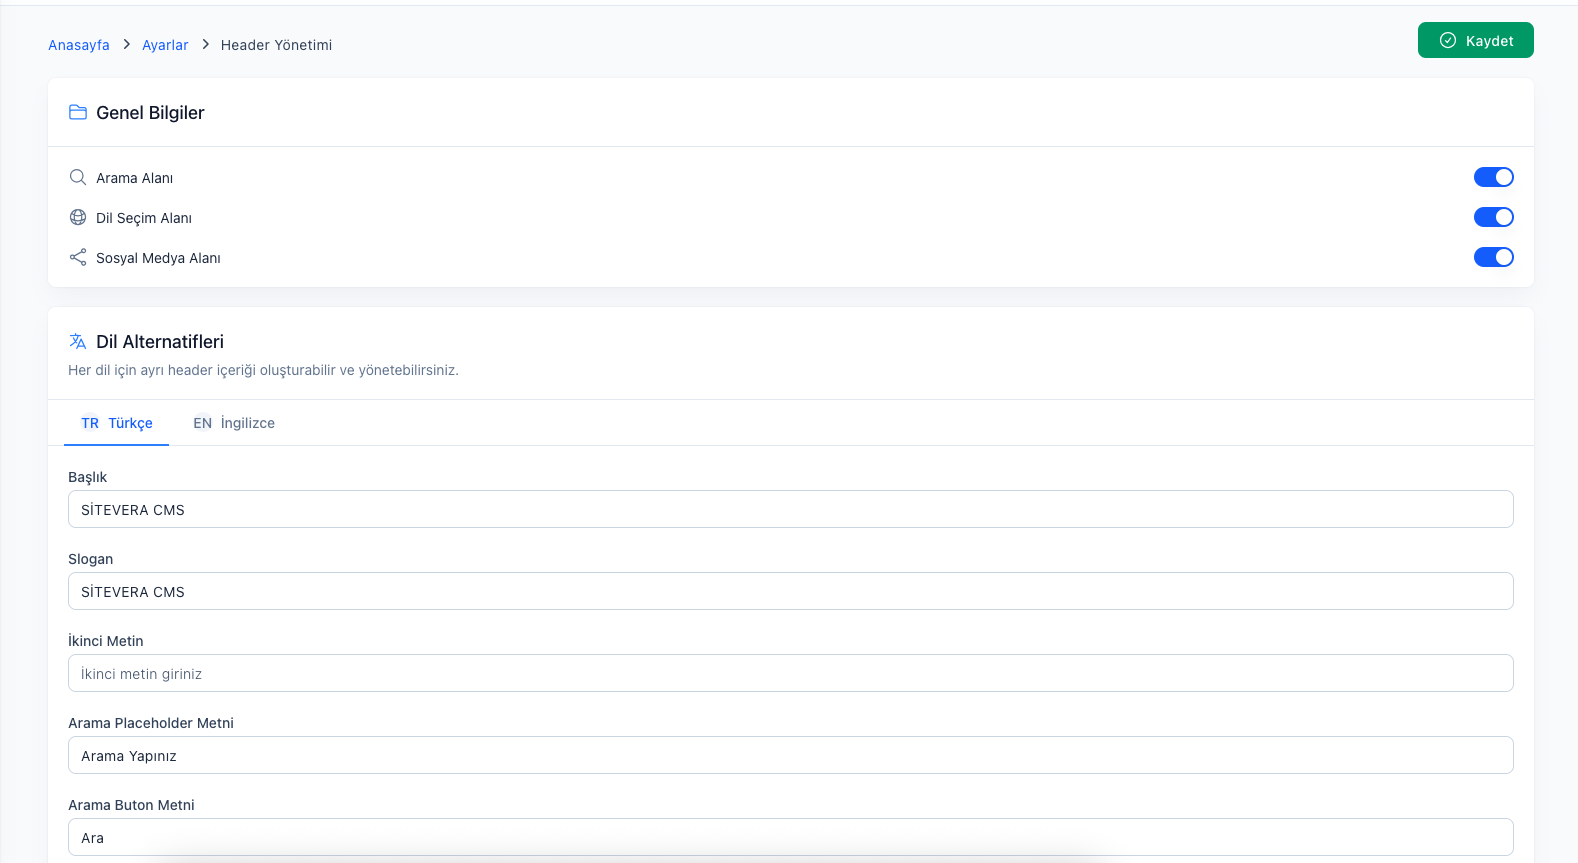
Task: Open the Ayarlar breadcrumb link
Action: pyautogui.click(x=165, y=45)
